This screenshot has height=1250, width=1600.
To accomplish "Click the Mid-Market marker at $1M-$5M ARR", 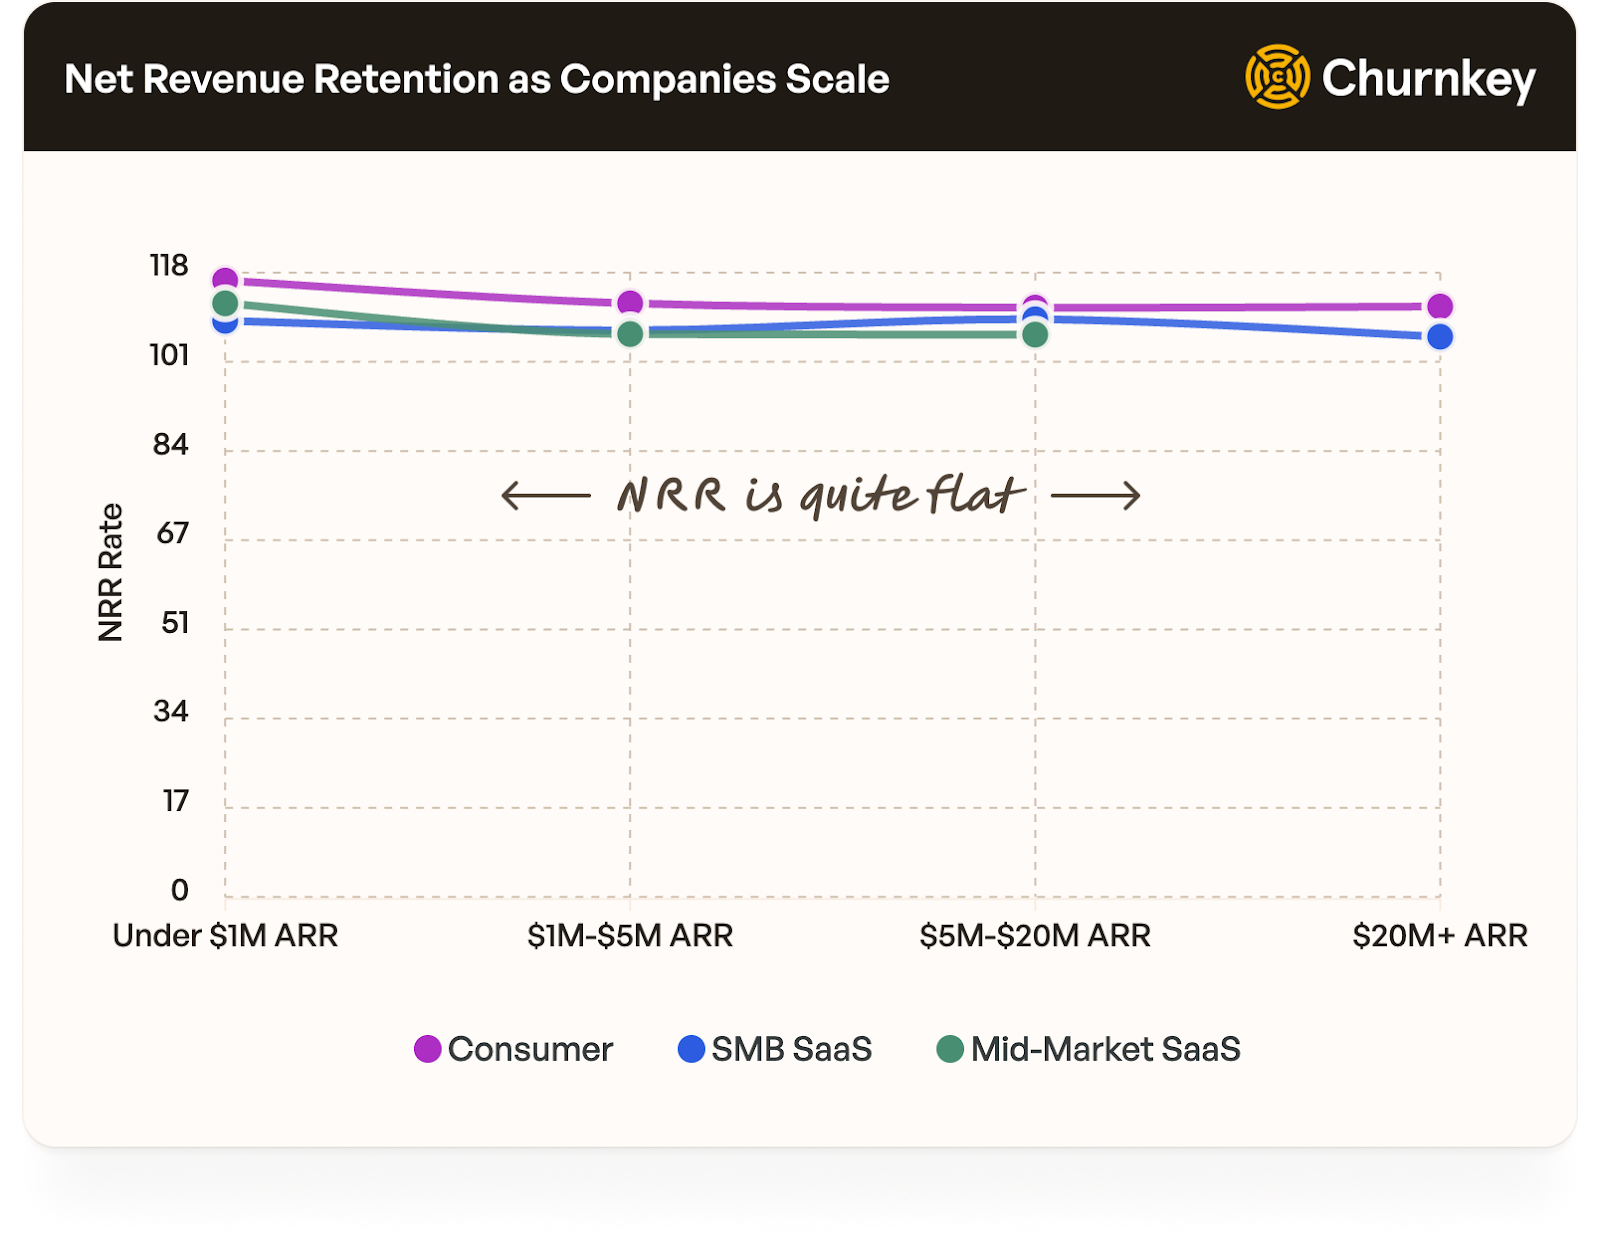I will coord(630,334).
